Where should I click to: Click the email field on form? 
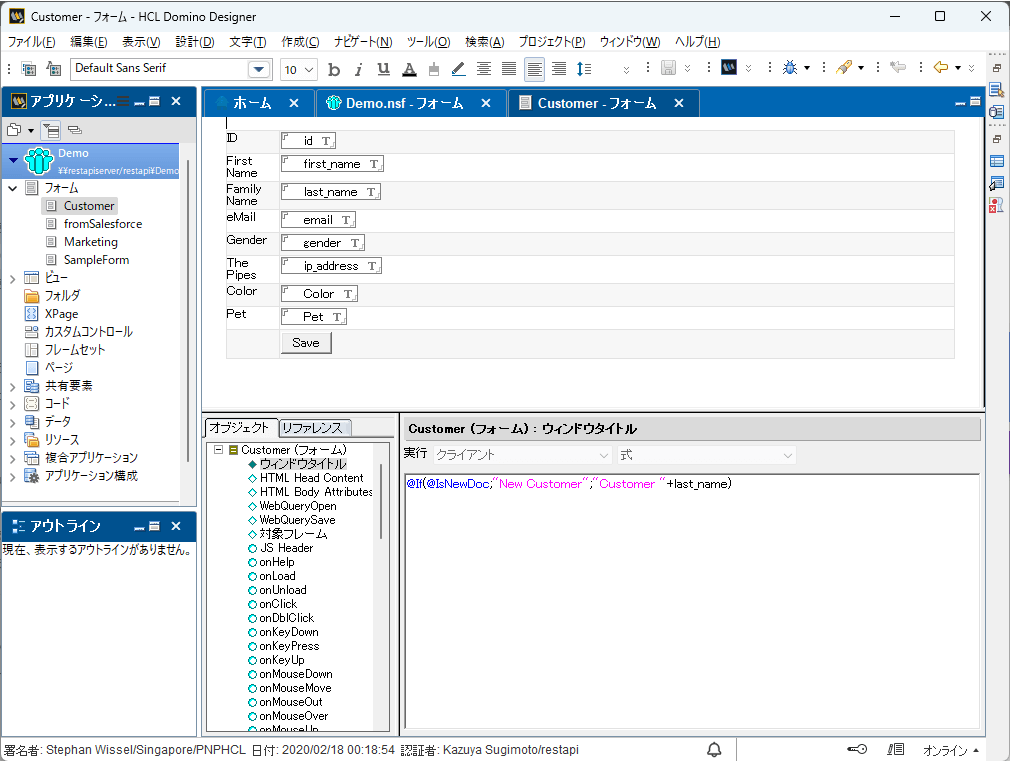(318, 220)
